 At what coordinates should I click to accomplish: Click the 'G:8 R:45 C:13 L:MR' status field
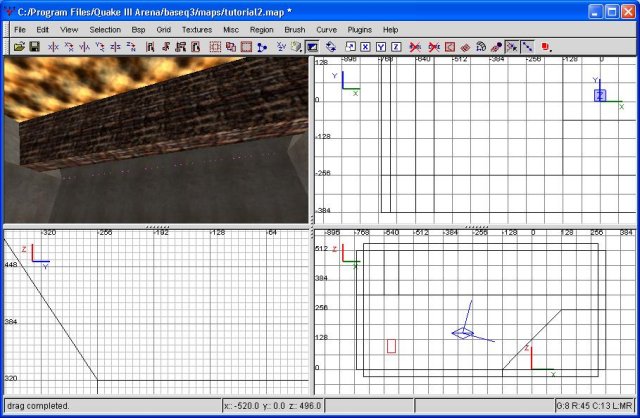pyautogui.click(x=594, y=406)
